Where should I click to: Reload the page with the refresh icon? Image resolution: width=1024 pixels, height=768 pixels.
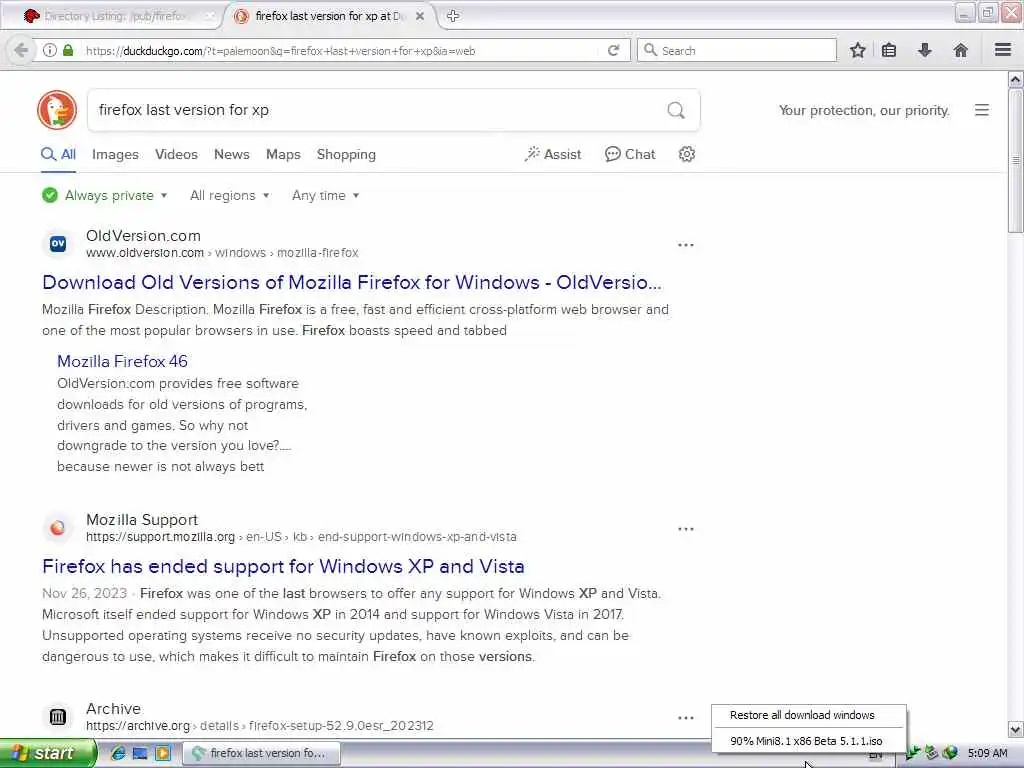coord(613,50)
